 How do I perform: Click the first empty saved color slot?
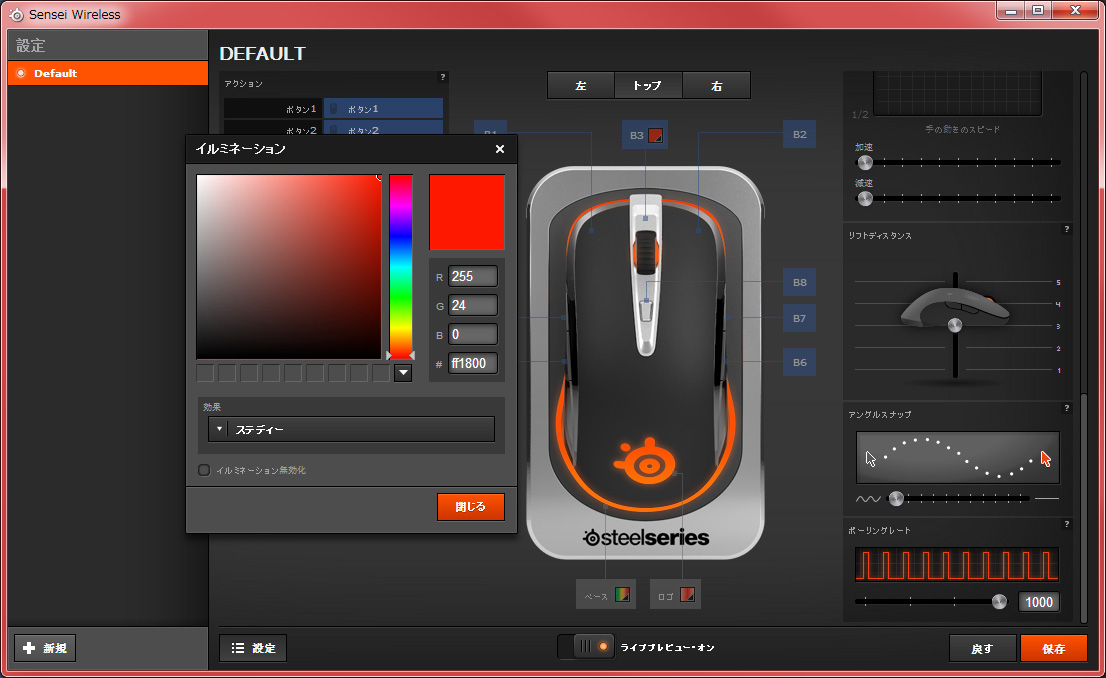[x=205, y=373]
